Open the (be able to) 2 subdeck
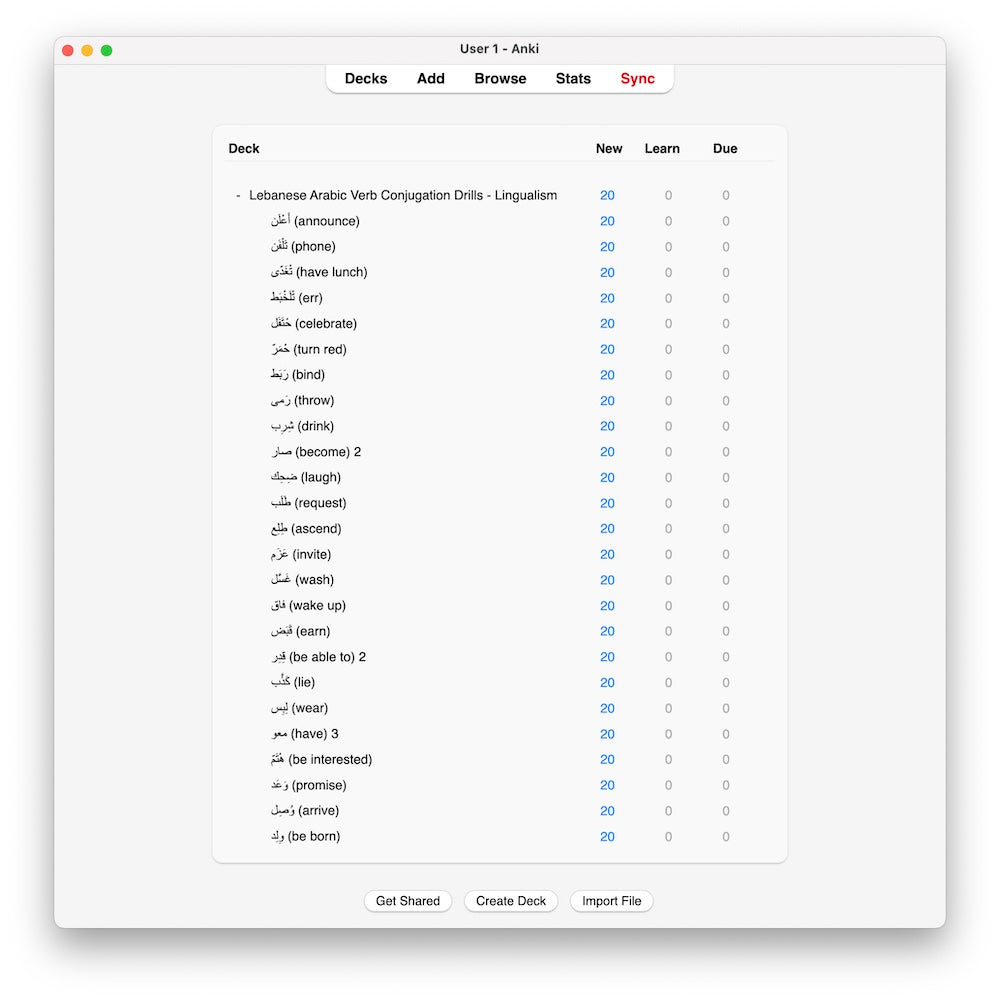Viewport: 1000px width, 1000px height. tap(319, 657)
